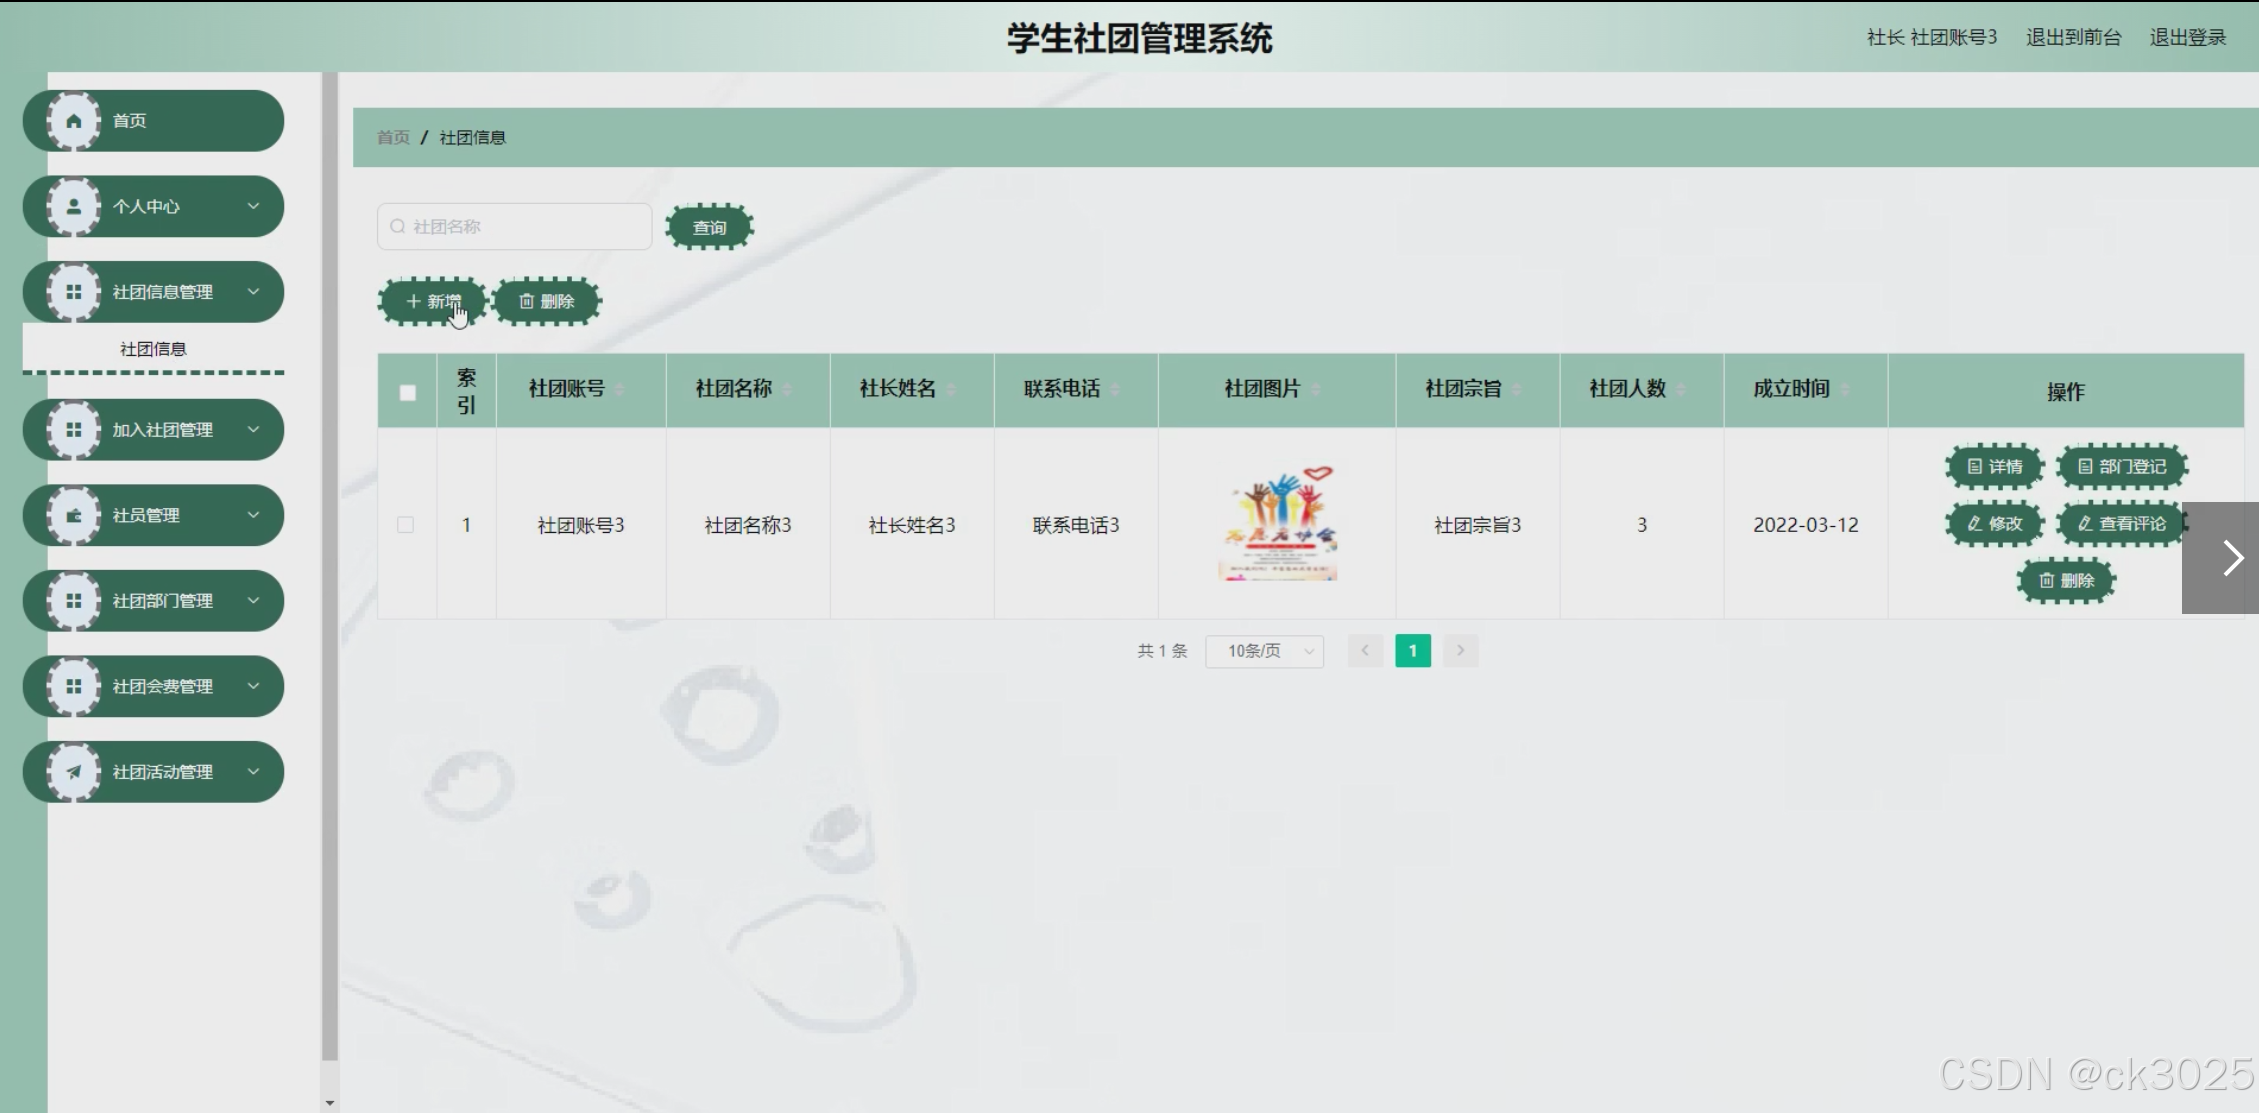Click the home icon in sidebar
This screenshot has height=1113, width=2259.
pos(74,121)
